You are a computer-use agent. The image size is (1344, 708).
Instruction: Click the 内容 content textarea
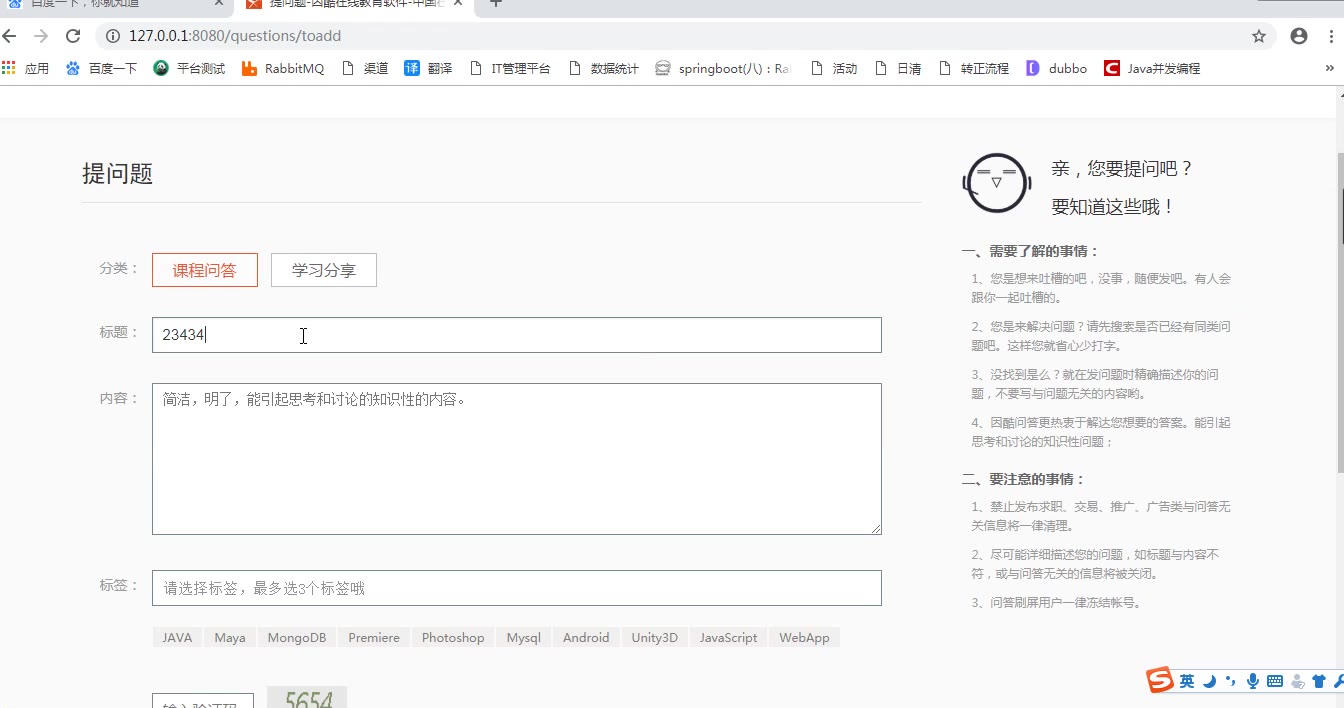pyautogui.click(x=517, y=459)
